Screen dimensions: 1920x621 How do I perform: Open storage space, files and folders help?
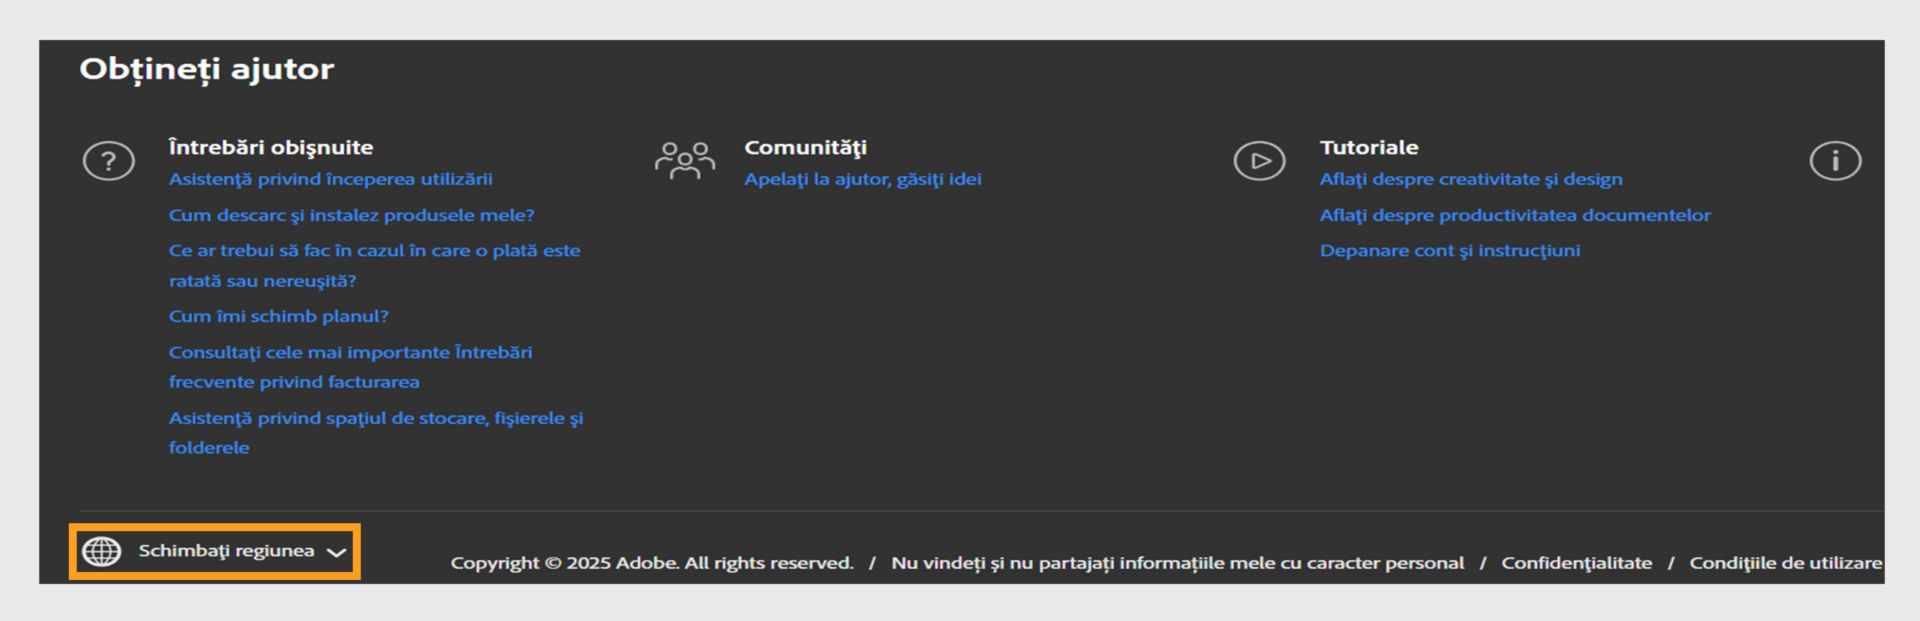coord(375,418)
